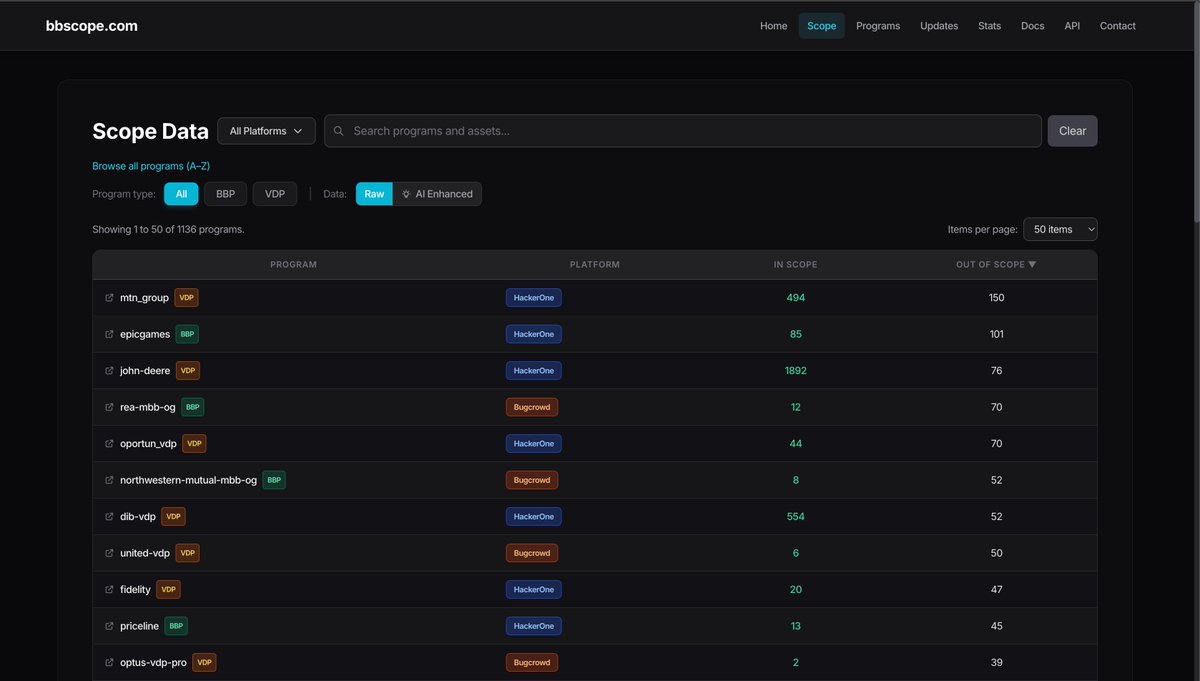The width and height of the screenshot is (1200, 681).
Task: Open external link icon for priceline
Action: coord(109,626)
